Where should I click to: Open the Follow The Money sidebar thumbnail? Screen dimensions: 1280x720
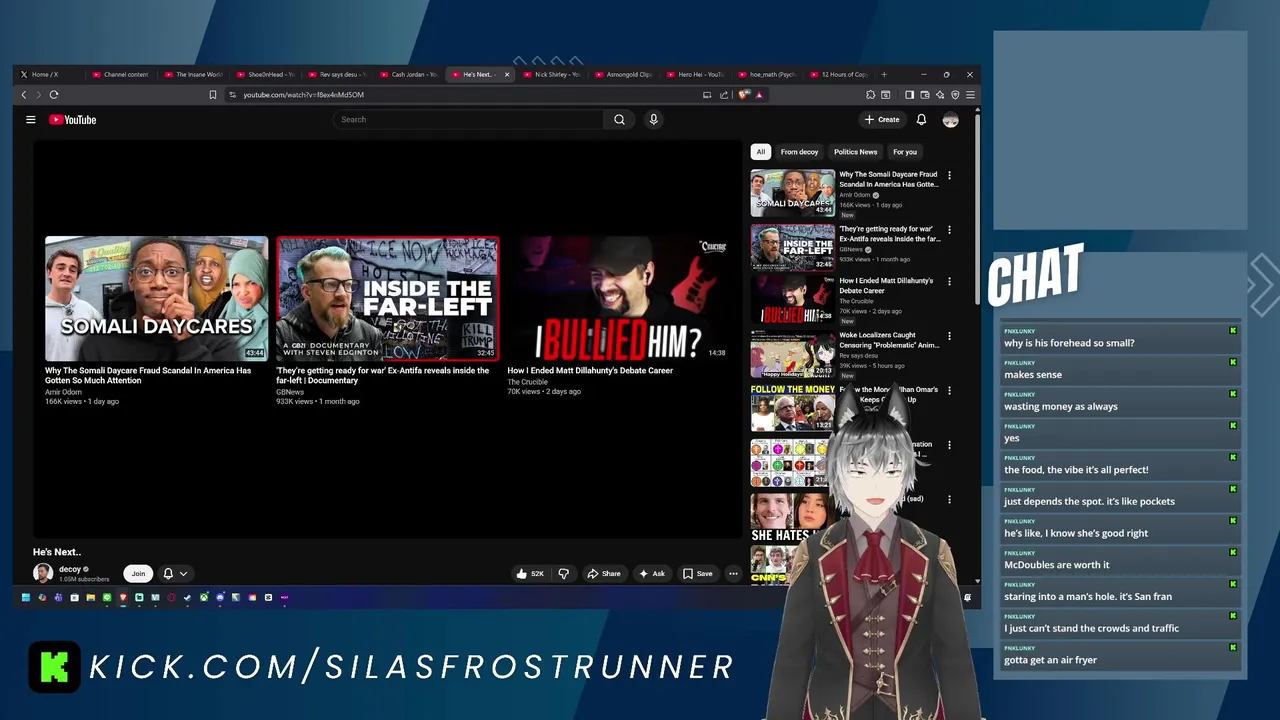pos(793,408)
